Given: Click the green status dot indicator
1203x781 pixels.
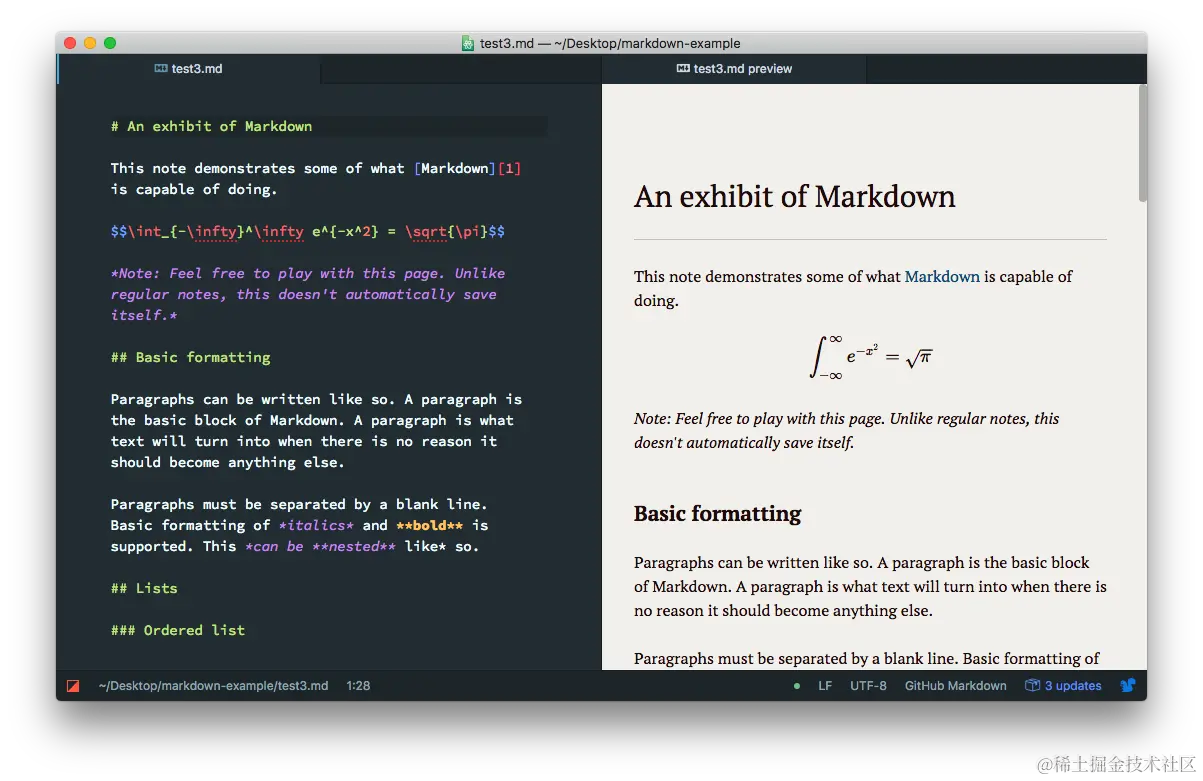Looking at the screenshot, I should coord(797,686).
